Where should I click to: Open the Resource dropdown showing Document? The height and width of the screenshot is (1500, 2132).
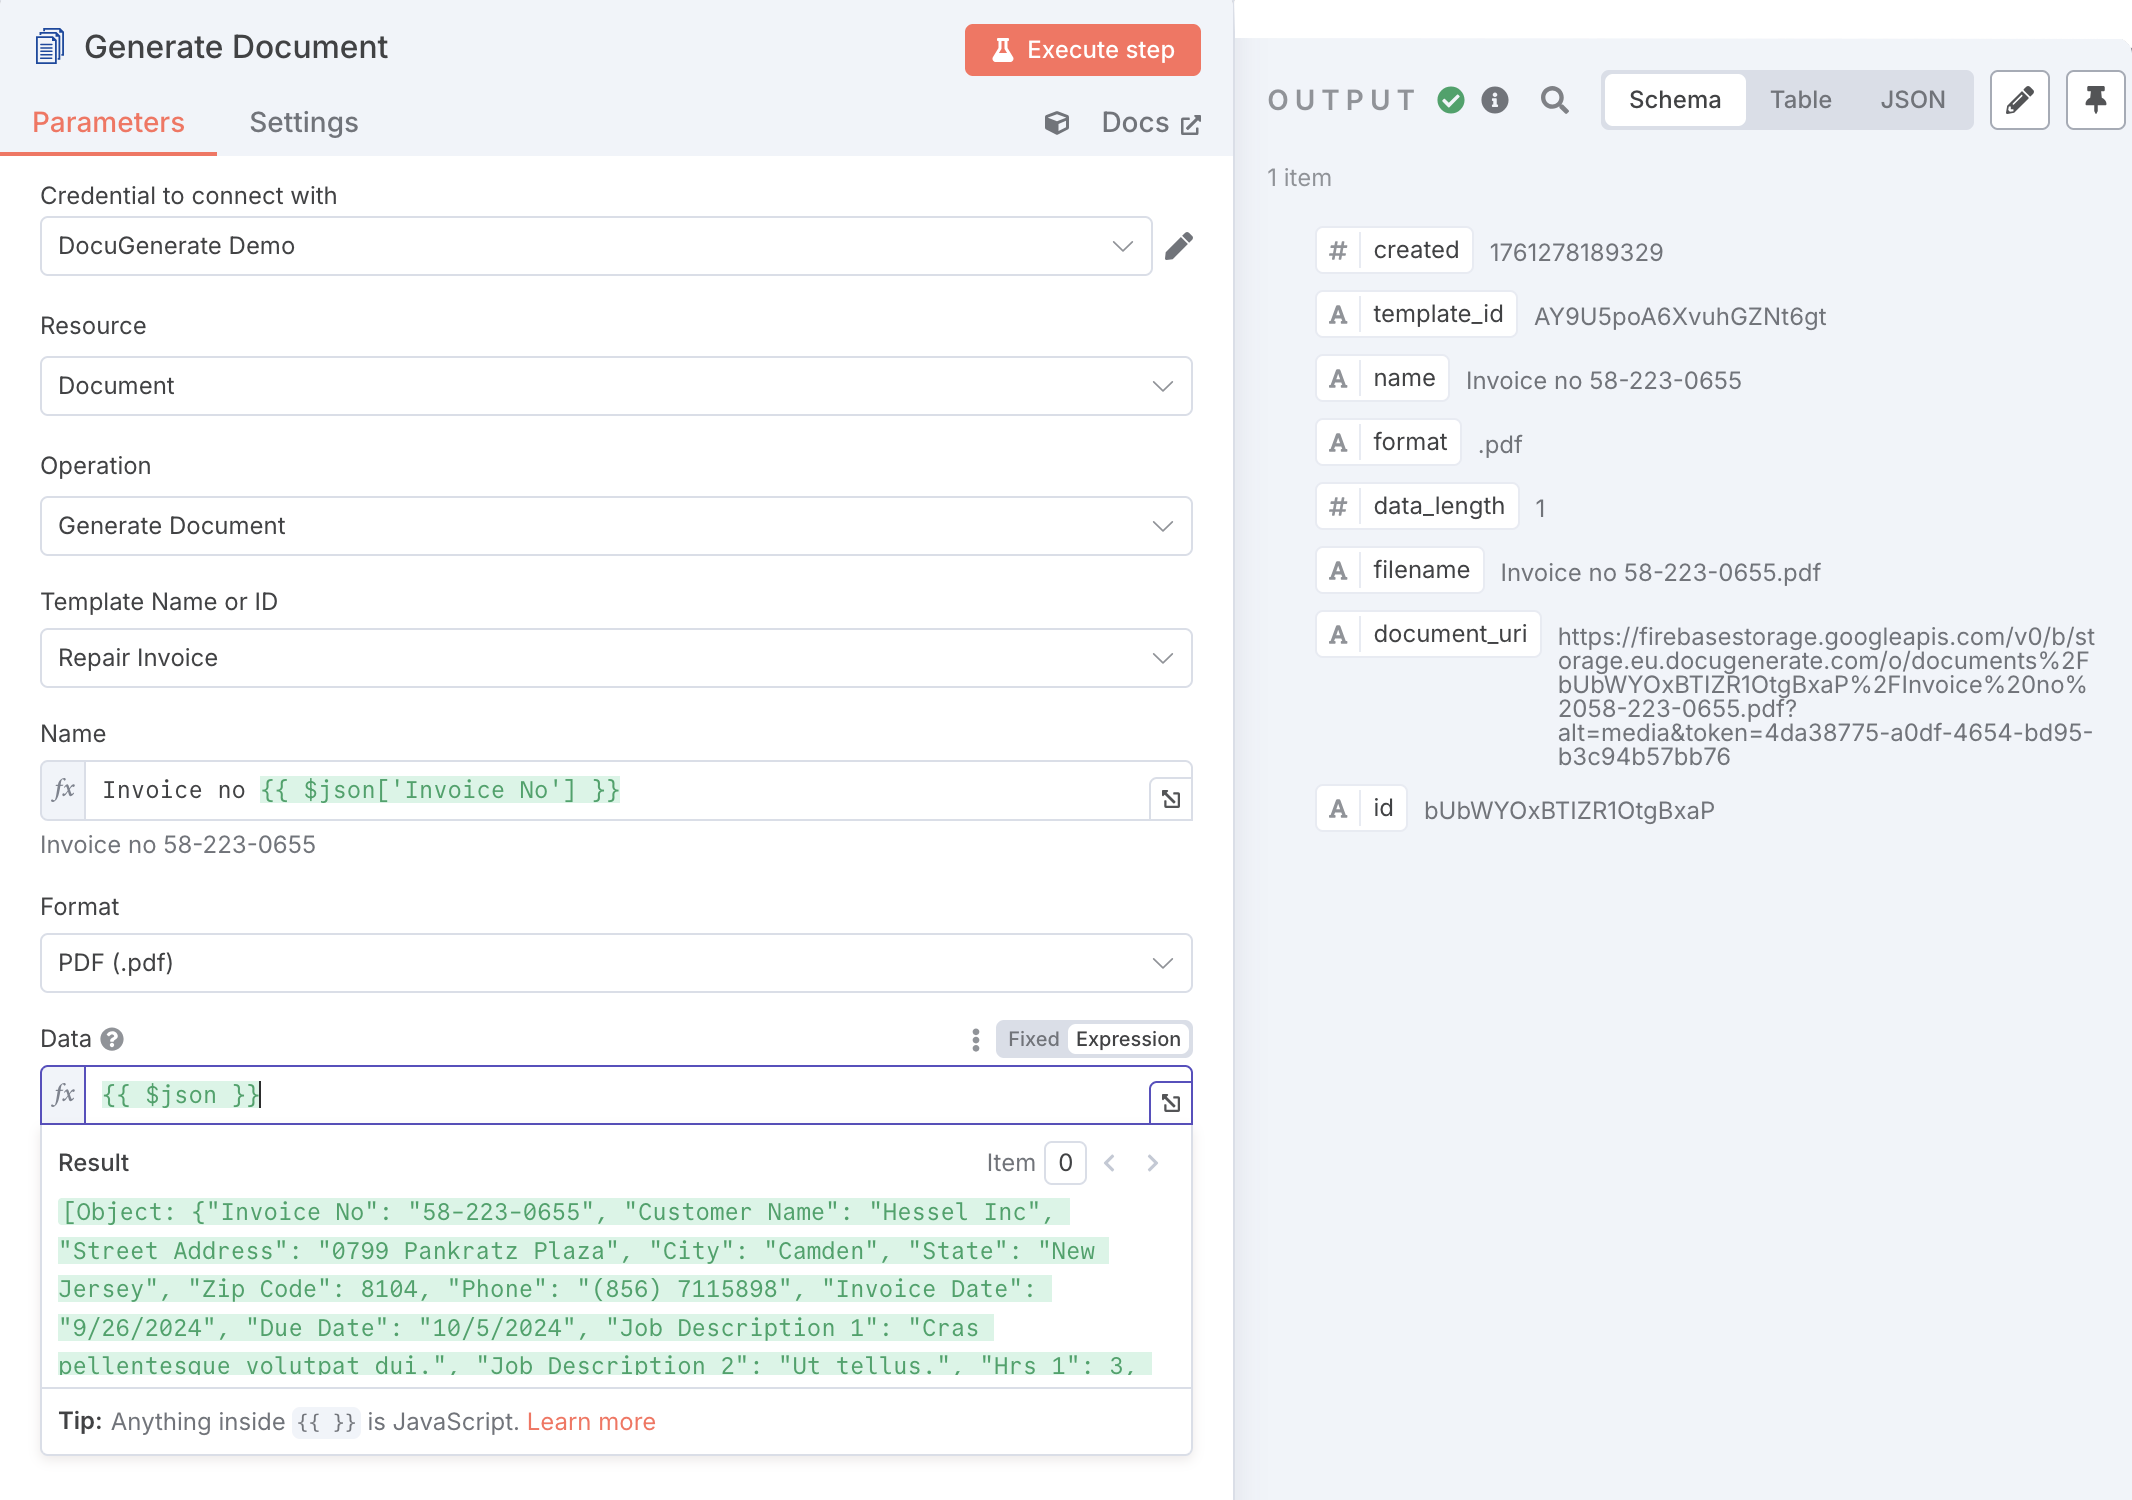(616, 386)
